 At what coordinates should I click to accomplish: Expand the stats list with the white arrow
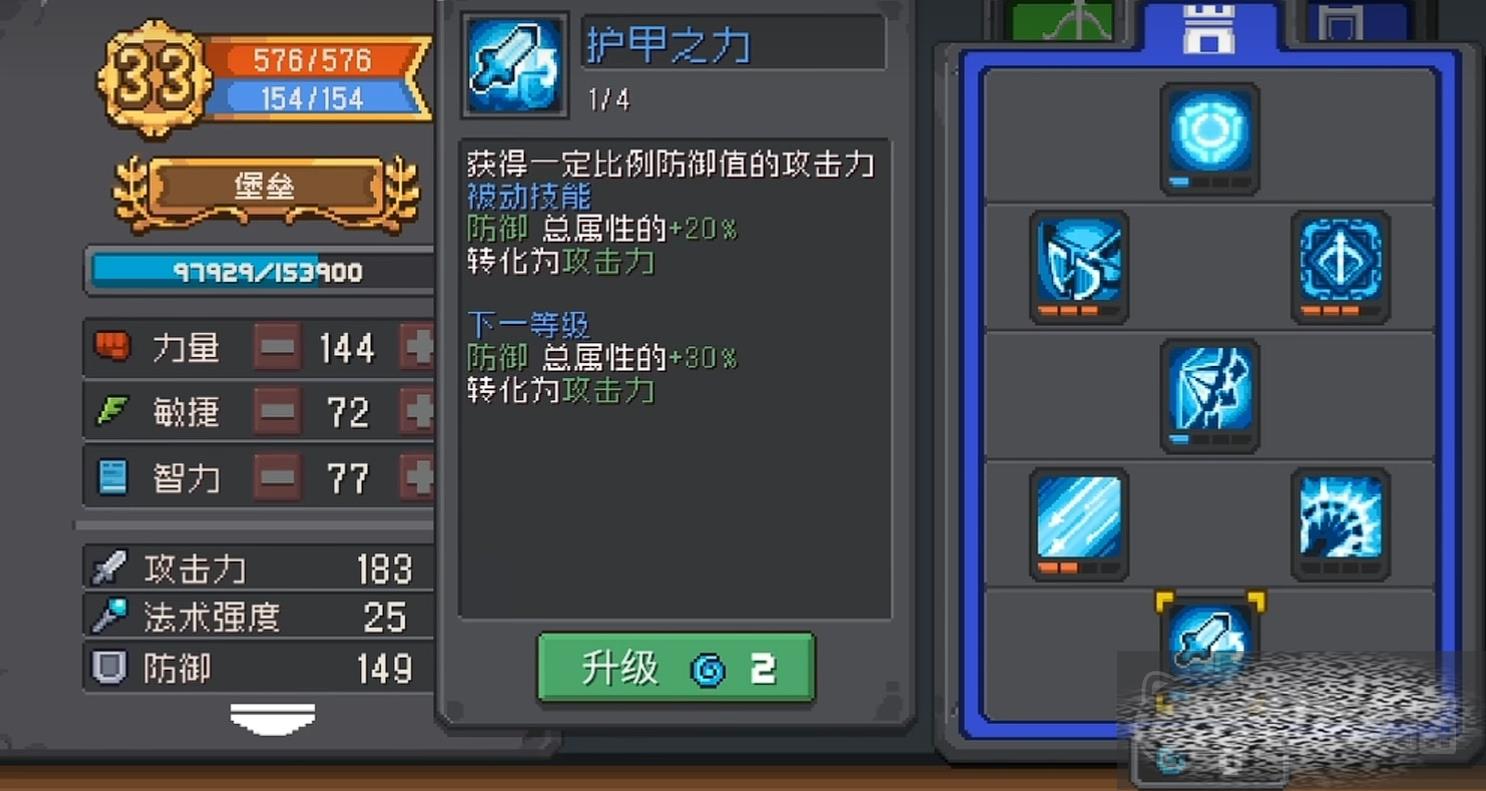273,718
